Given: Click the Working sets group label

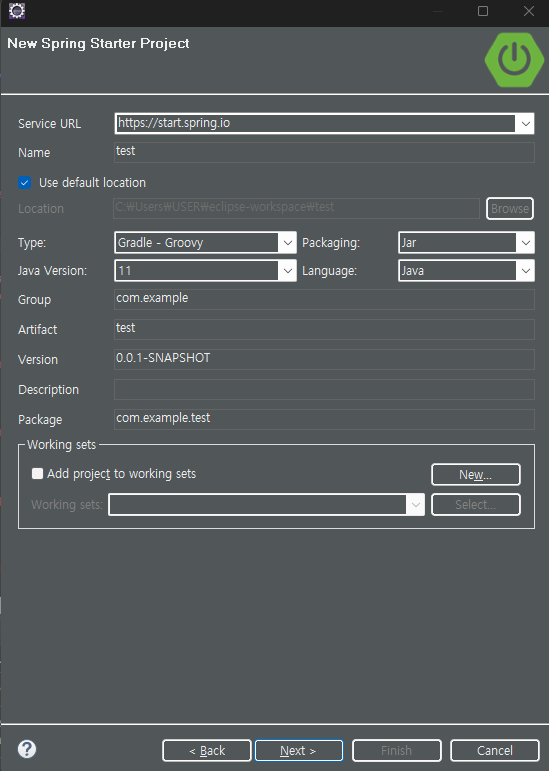Looking at the screenshot, I should [x=61, y=445].
